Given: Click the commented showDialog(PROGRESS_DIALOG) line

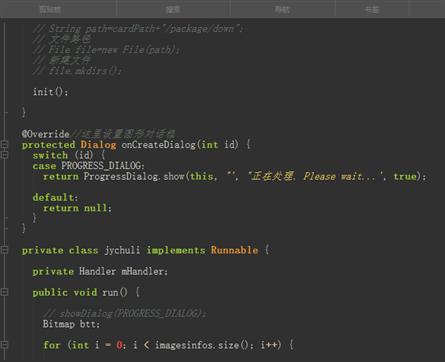Looking at the screenshot, I should click(124, 313).
